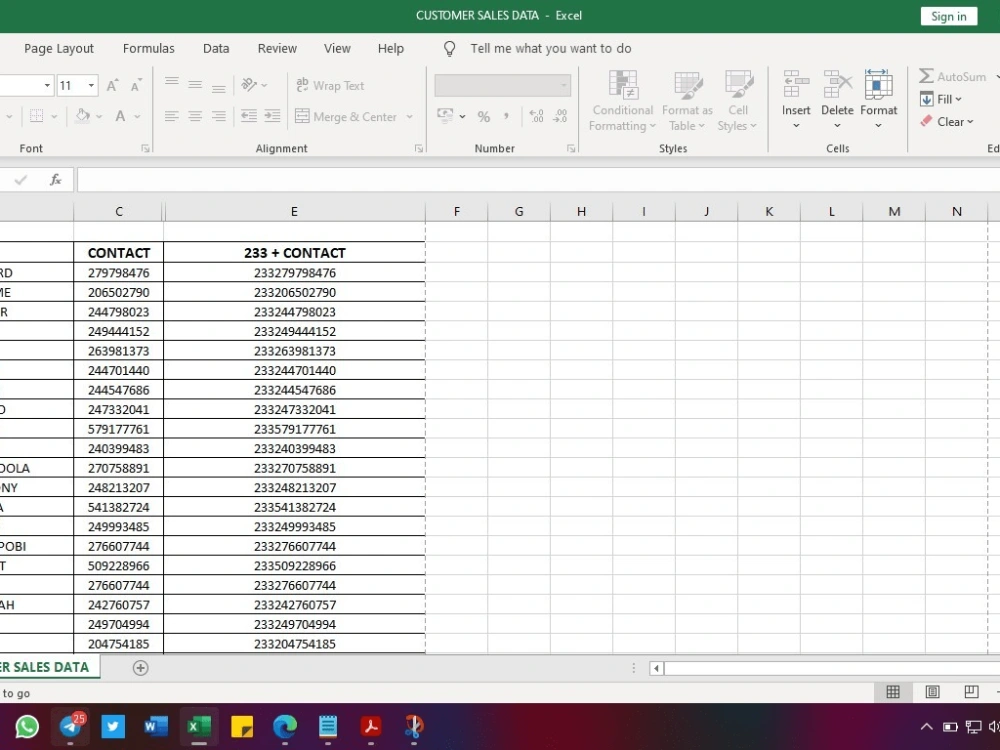Viewport: 1000px width, 750px height.
Task: Apply Percent Style format
Action: tap(484, 117)
